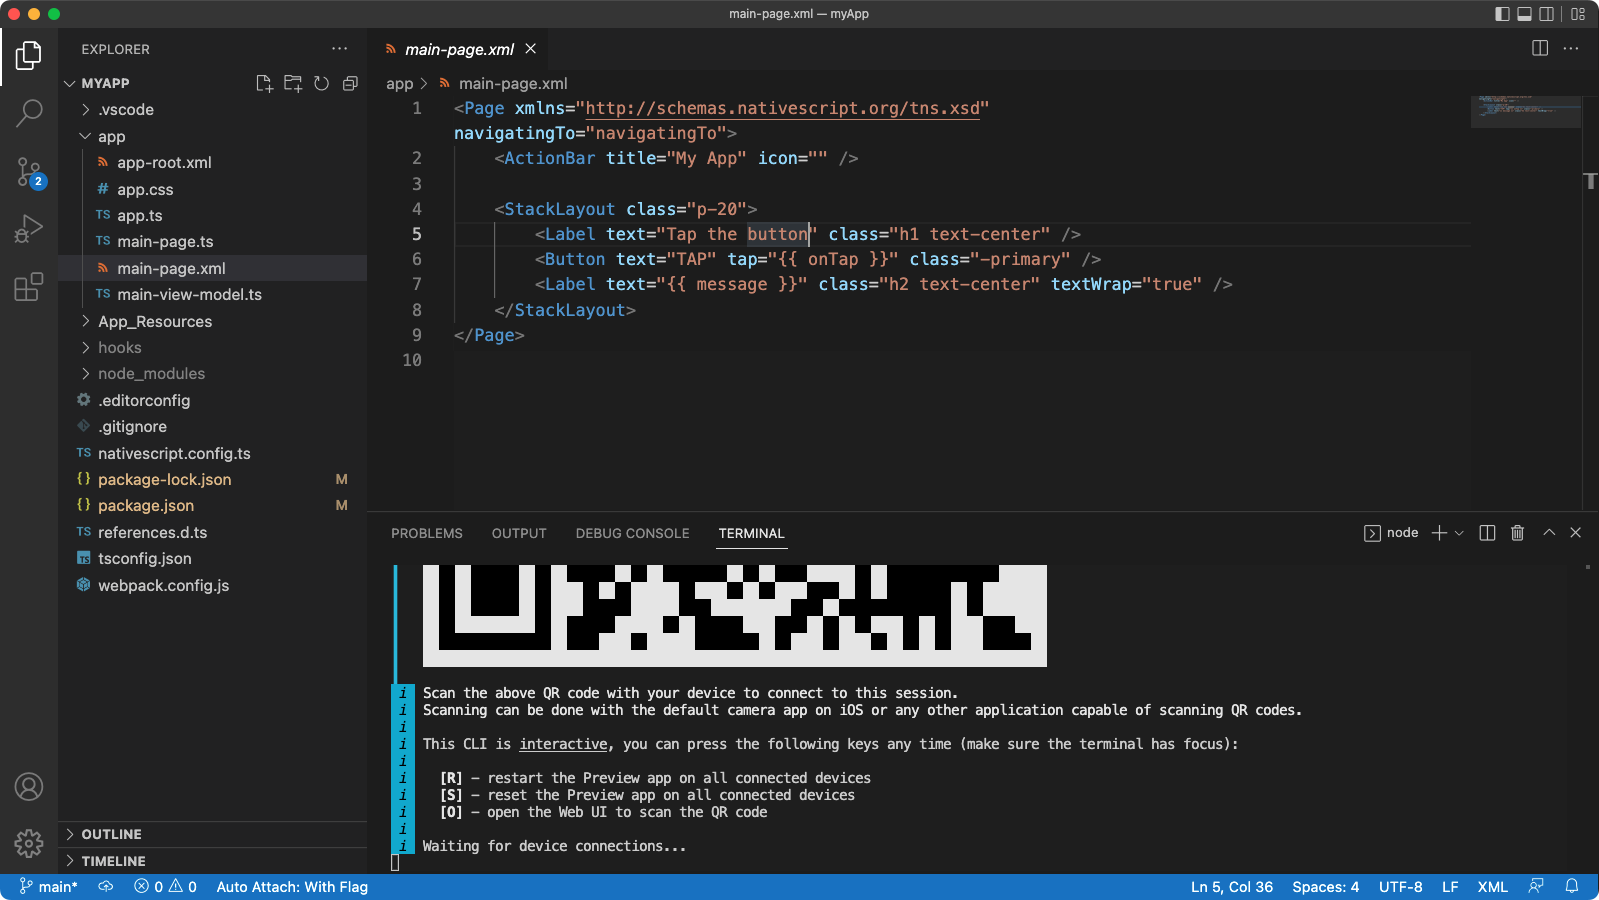This screenshot has width=1599, height=900.
Task: Open Source Control view with 2 changes
Action: (x=29, y=172)
